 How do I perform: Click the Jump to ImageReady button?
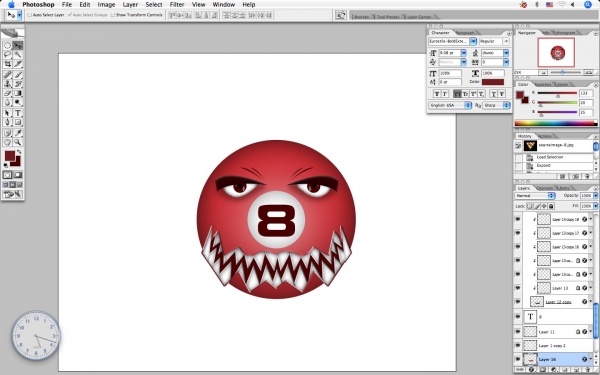click(x=12, y=194)
